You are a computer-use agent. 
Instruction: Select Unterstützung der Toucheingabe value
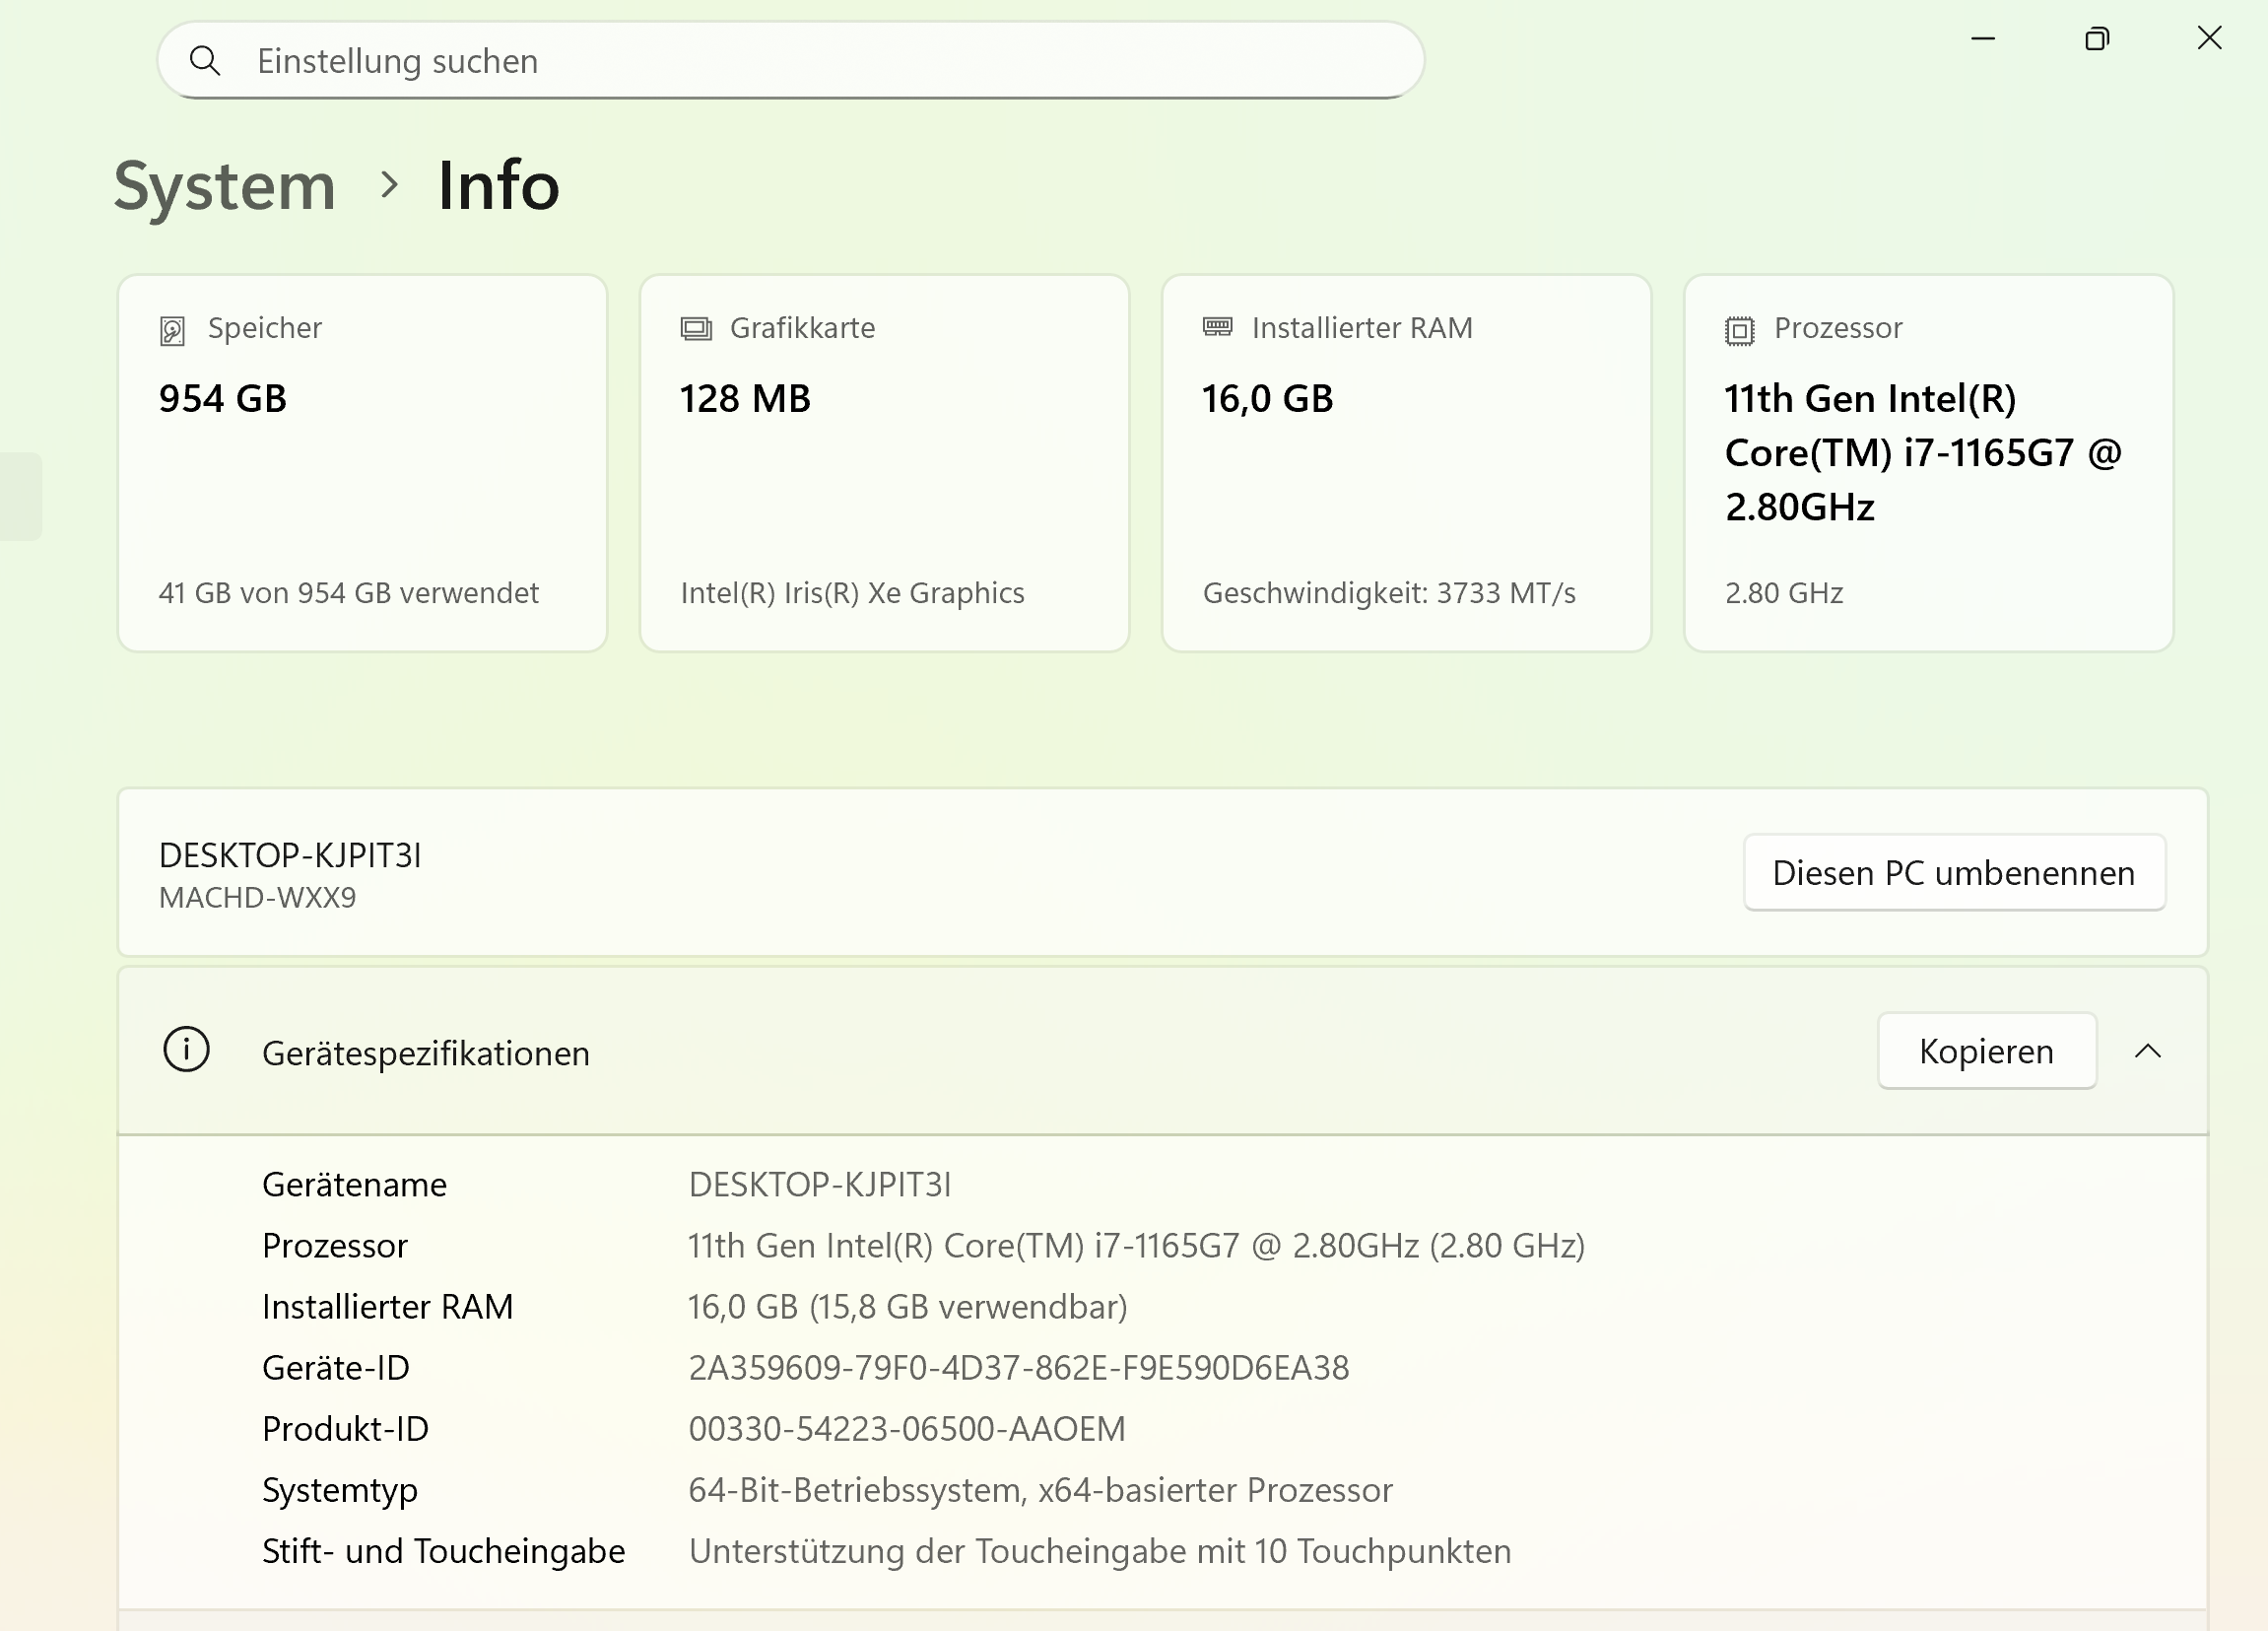pos(1100,1551)
